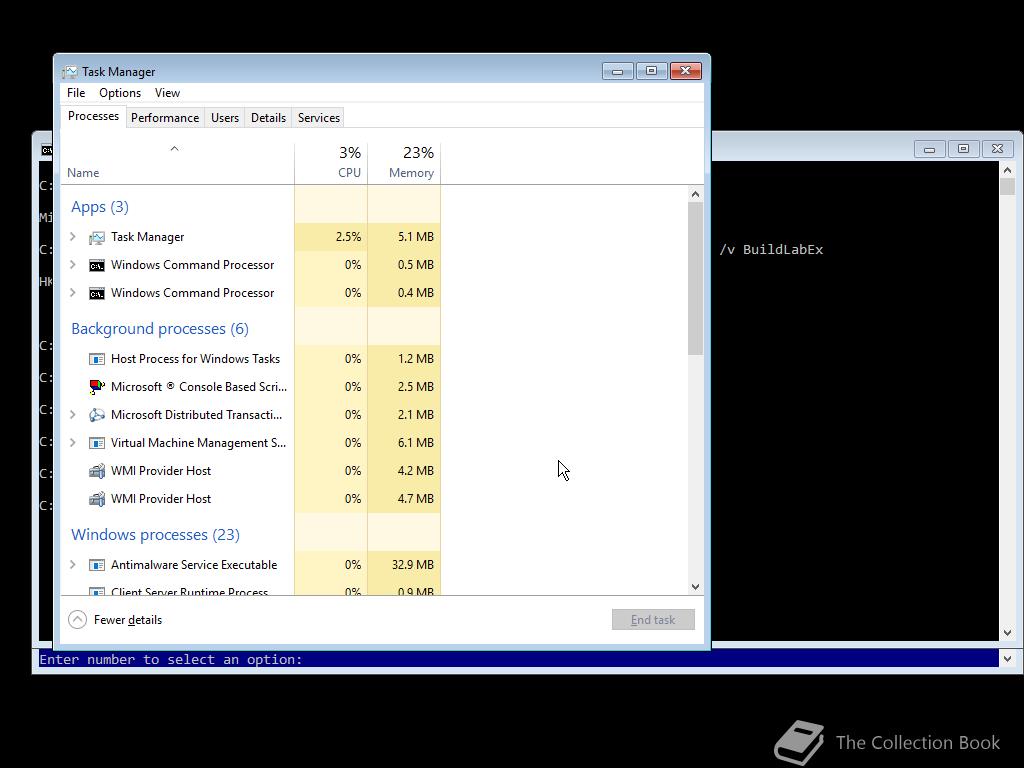Click the Task Manager app row icon
Viewport: 1024px width, 768px height.
[x=97, y=237]
